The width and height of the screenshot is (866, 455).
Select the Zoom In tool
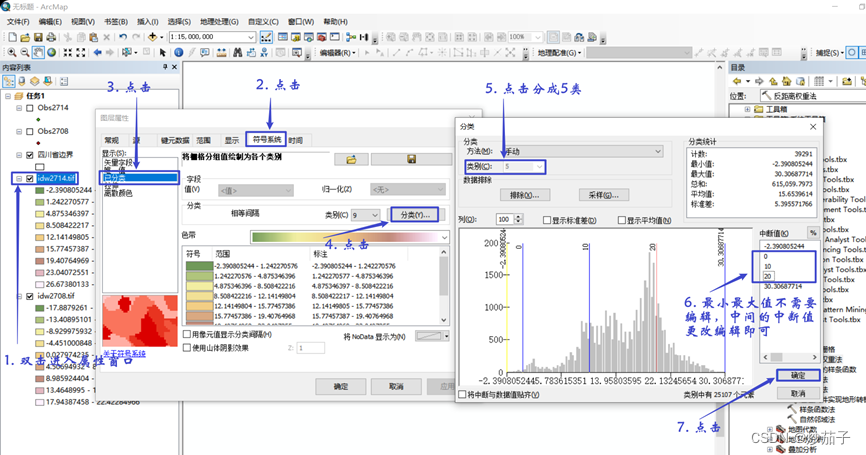coord(12,52)
